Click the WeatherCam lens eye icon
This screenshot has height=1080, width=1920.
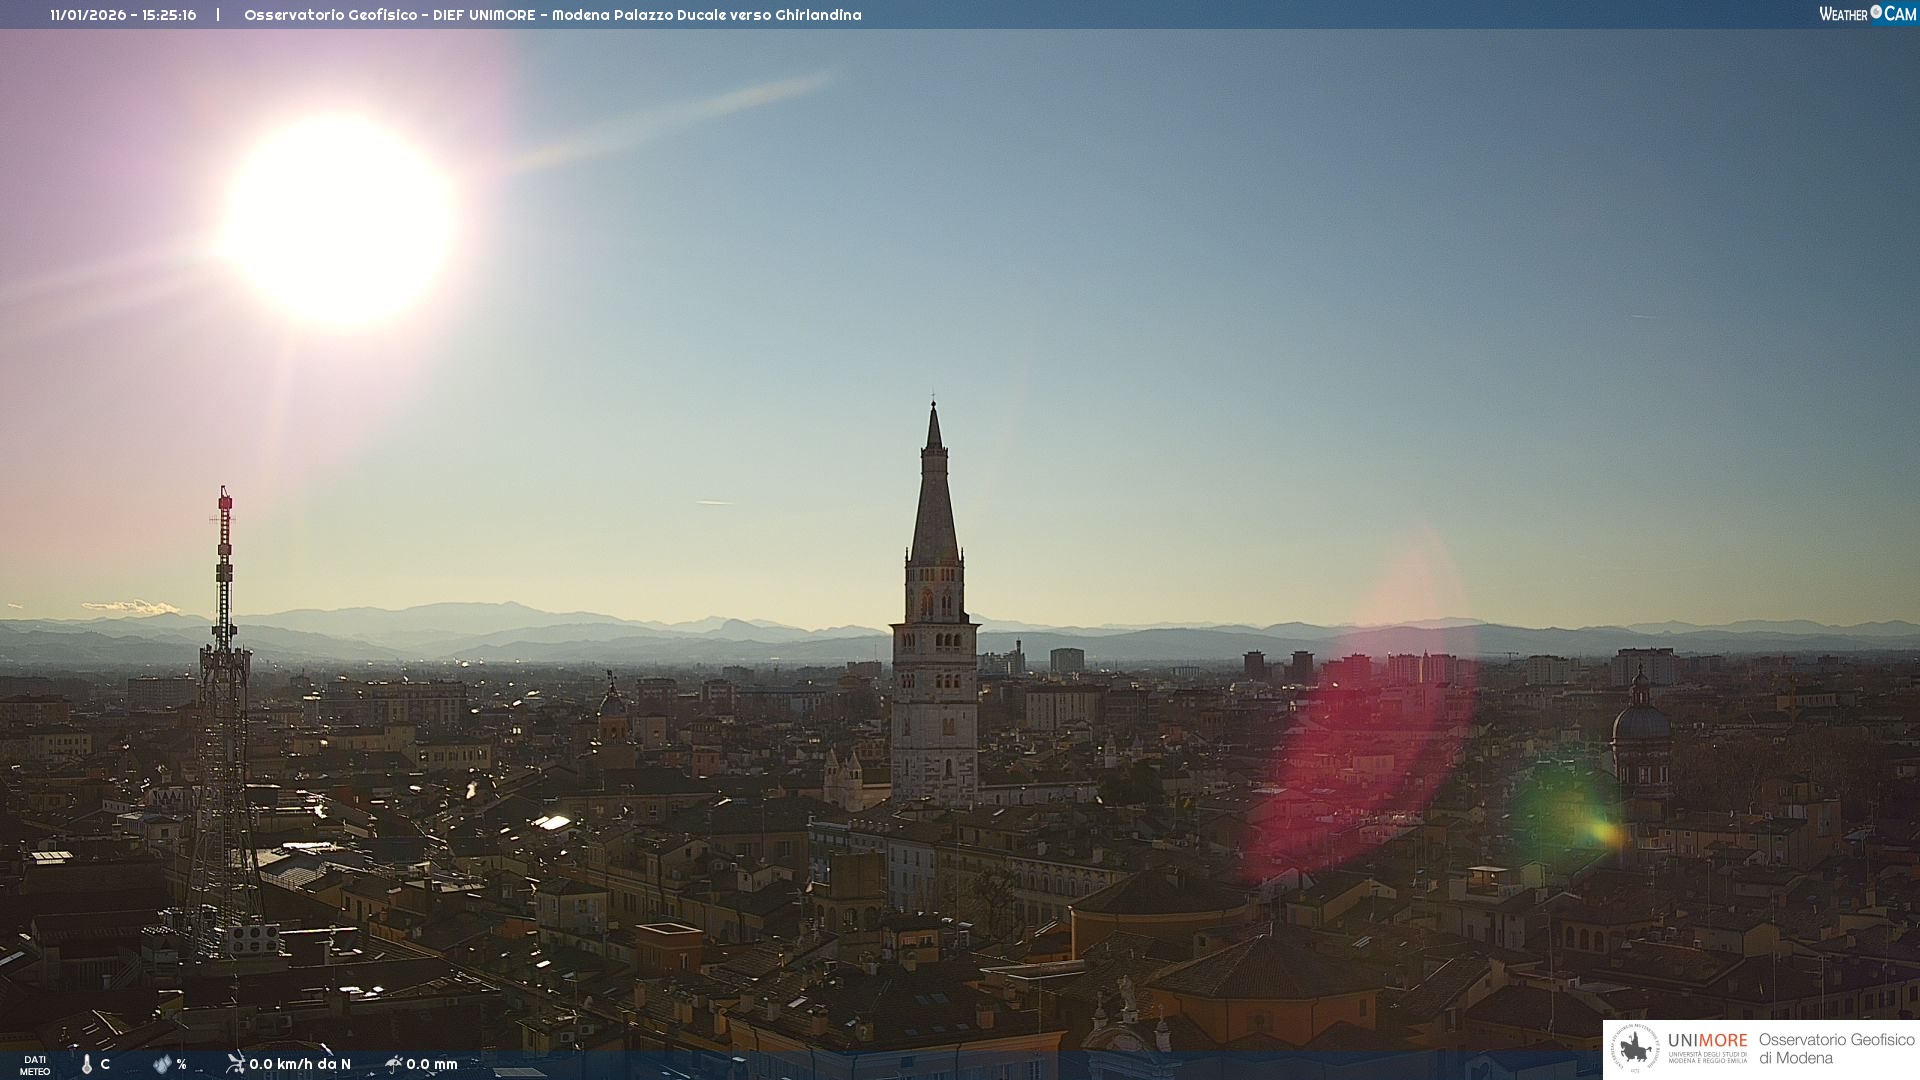click(x=1876, y=12)
